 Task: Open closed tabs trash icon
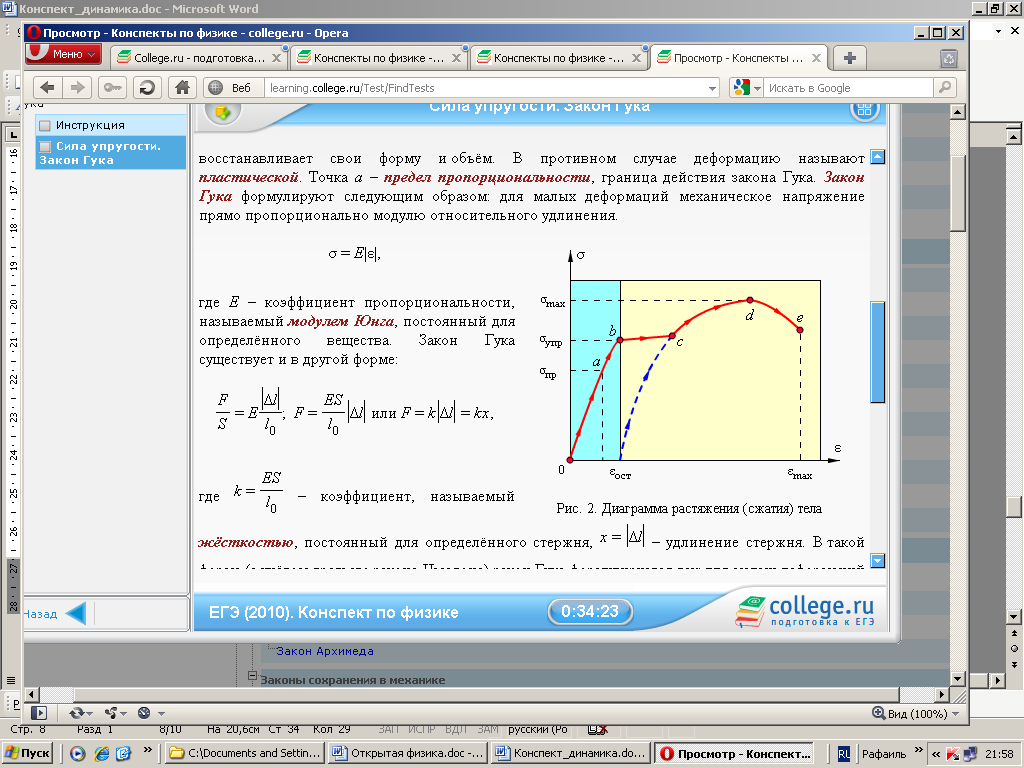[948, 59]
